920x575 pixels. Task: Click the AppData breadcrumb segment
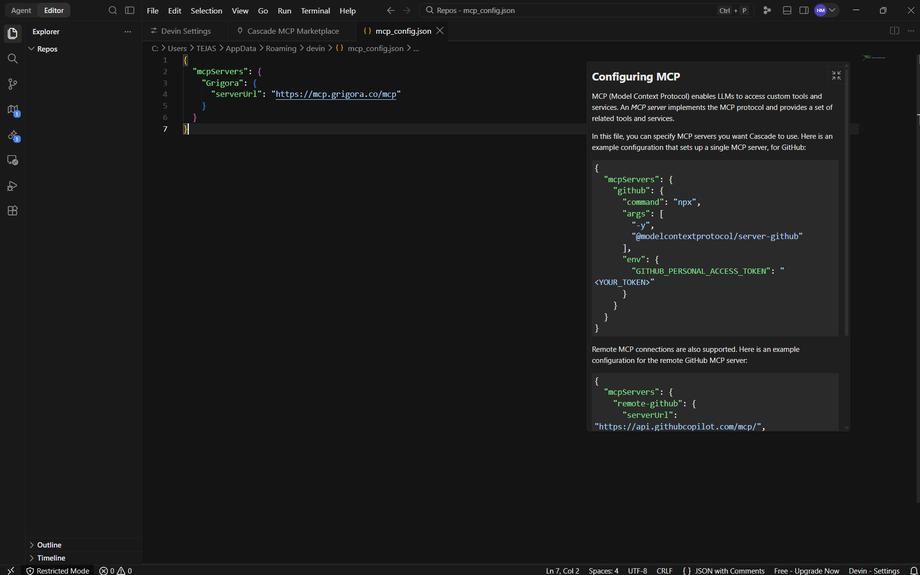pyautogui.click(x=241, y=49)
